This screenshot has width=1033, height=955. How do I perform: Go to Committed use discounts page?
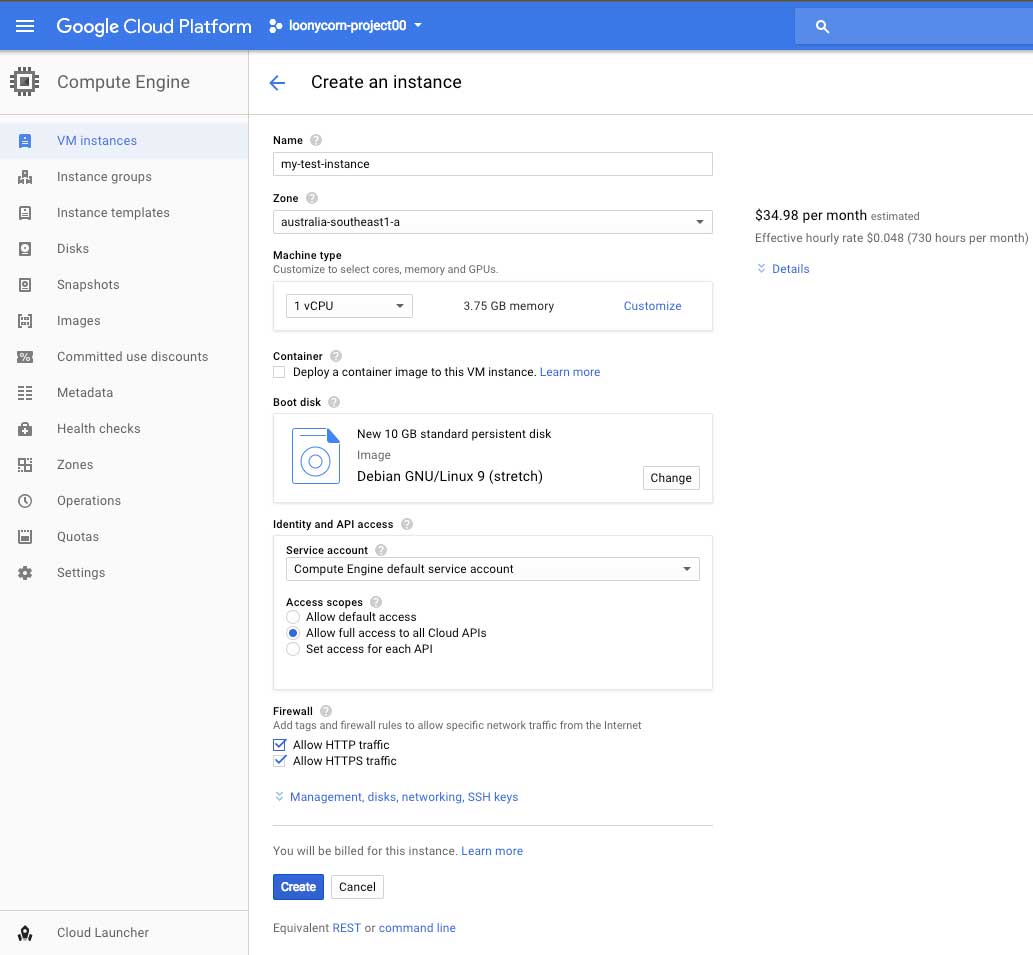(132, 357)
